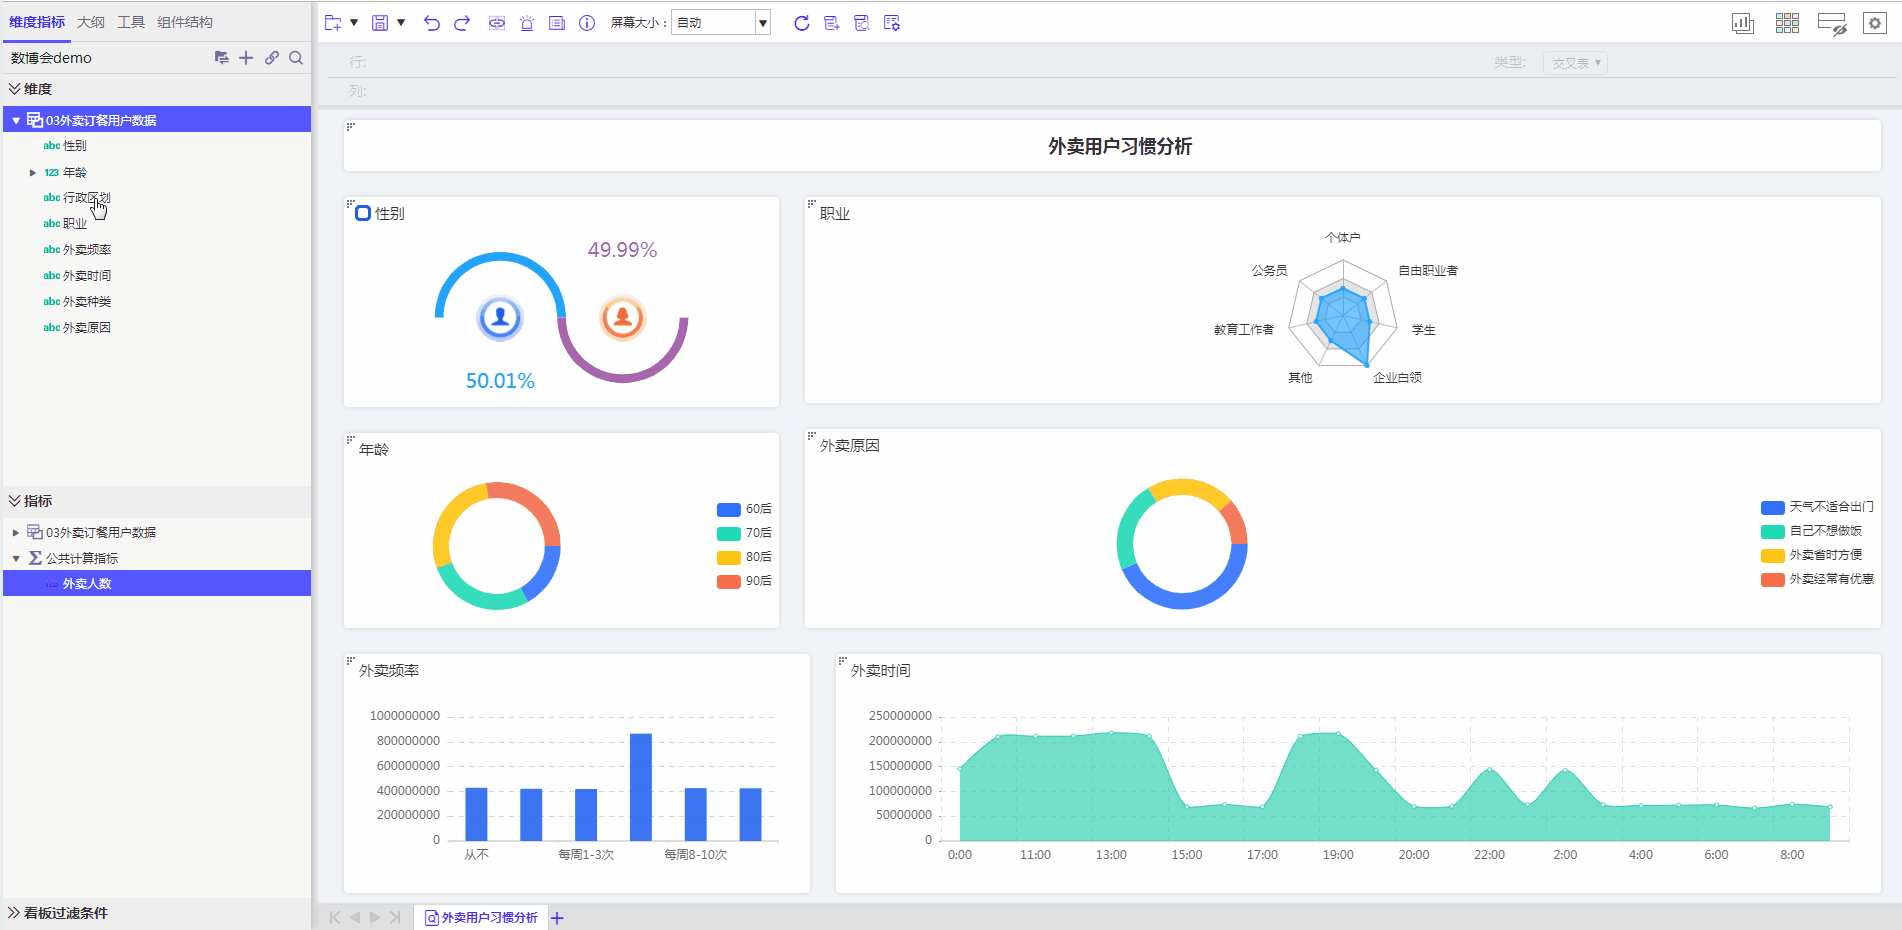Screen dimensions: 1902x930
Task: Add a new sheet tab with plus
Action: click(x=558, y=918)
